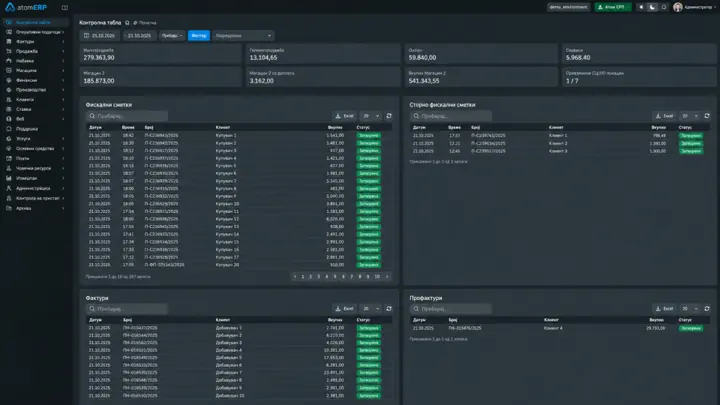Click the Плати sidebar icon
The width and height of the screenshot is (720, 405).
[x=9, y=158]
